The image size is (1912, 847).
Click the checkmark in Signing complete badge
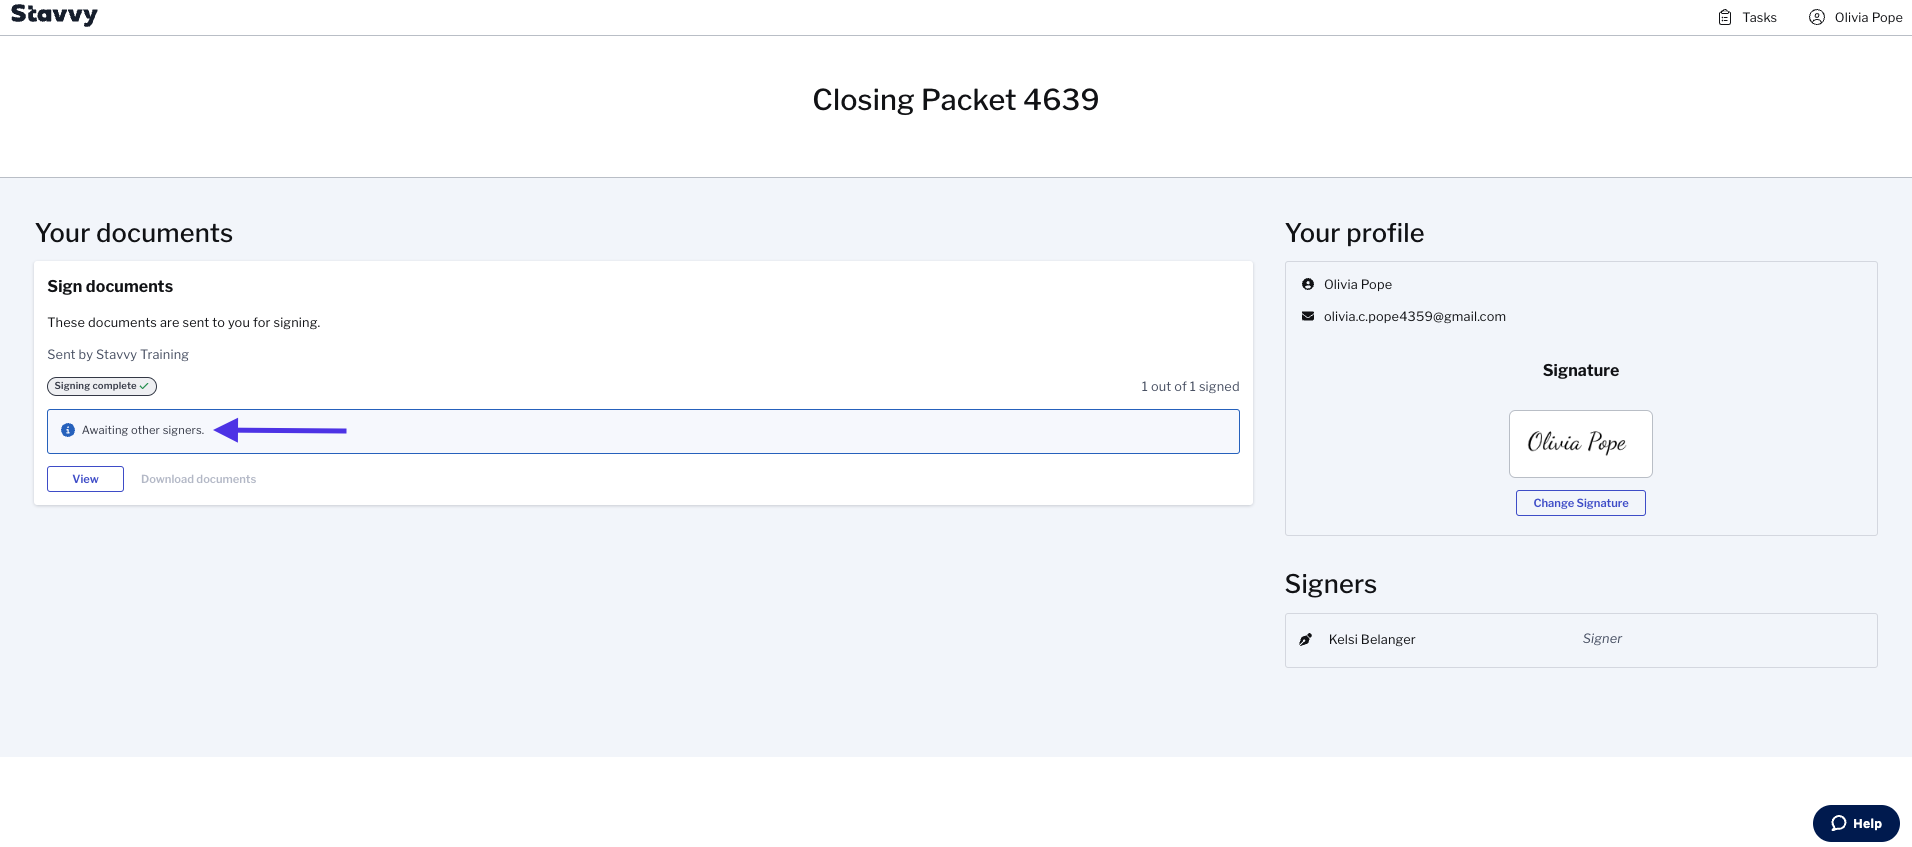[x=145, y=386]
